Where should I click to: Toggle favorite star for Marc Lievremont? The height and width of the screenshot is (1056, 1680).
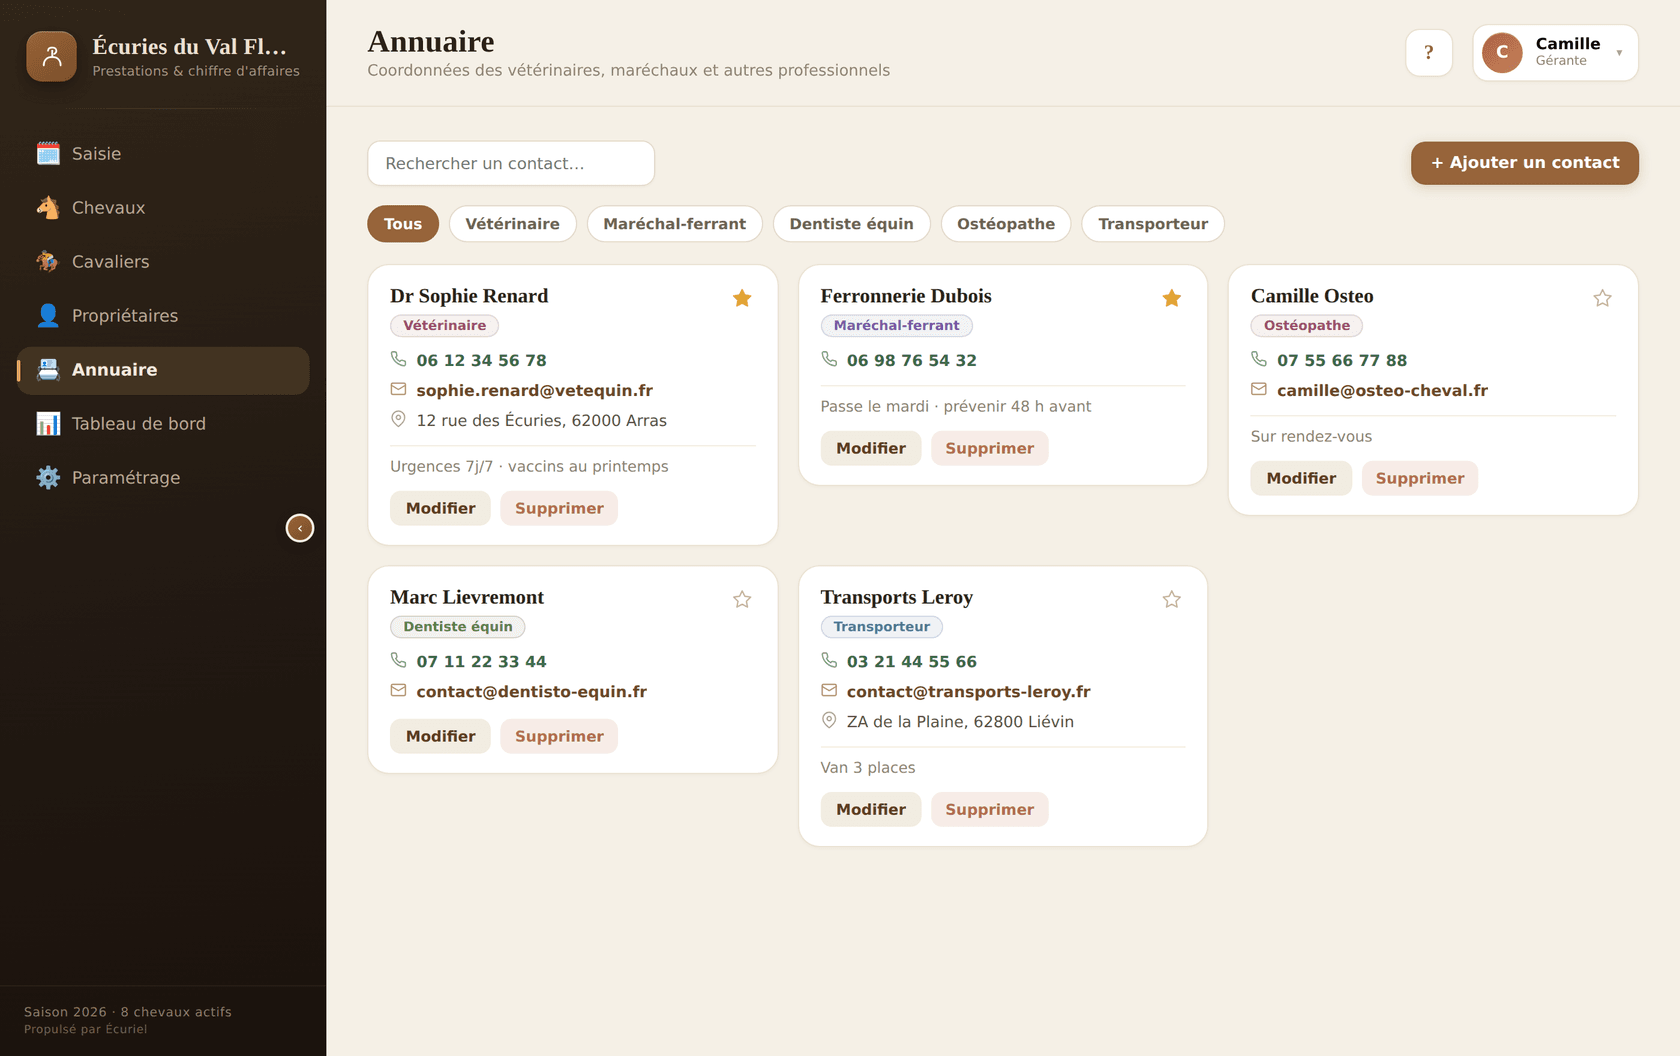coord(742,599)
